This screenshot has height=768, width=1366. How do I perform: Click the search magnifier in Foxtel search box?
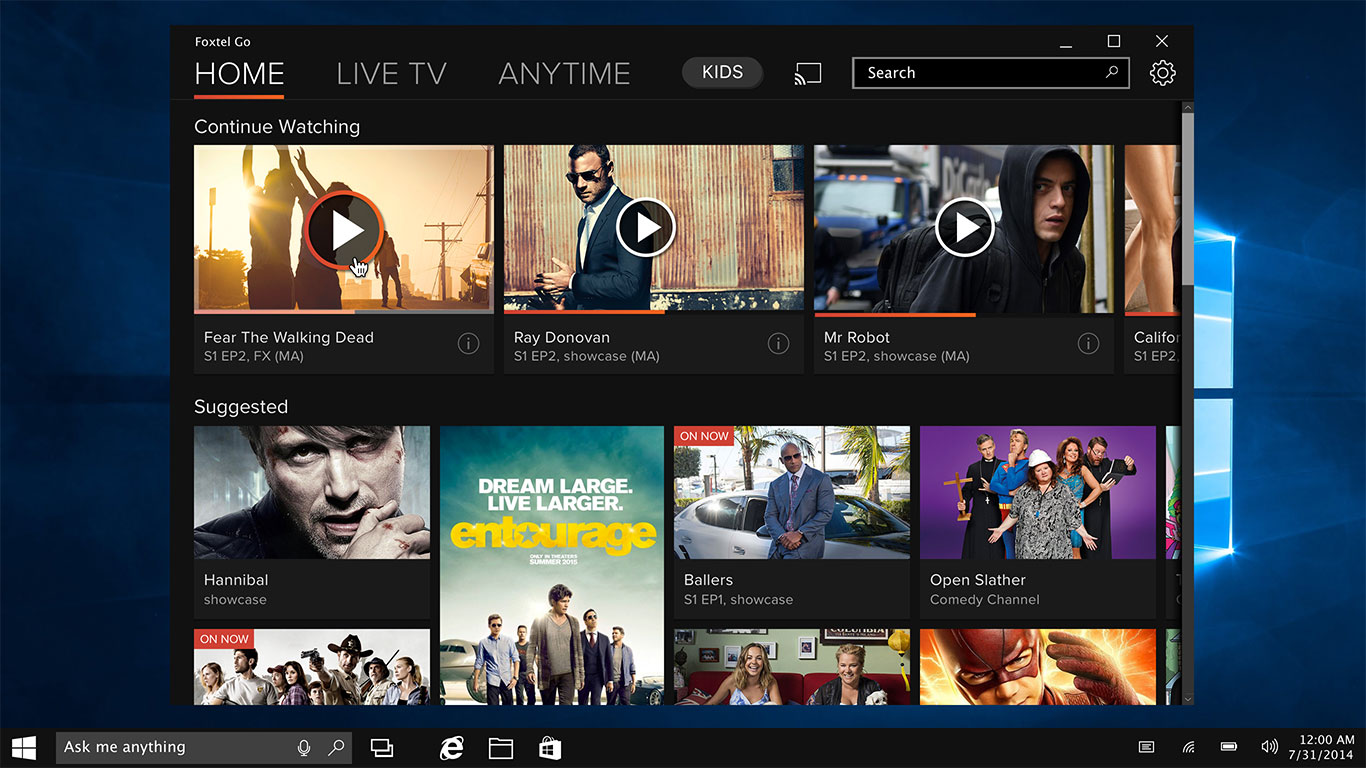click(x=1112, y=72)
